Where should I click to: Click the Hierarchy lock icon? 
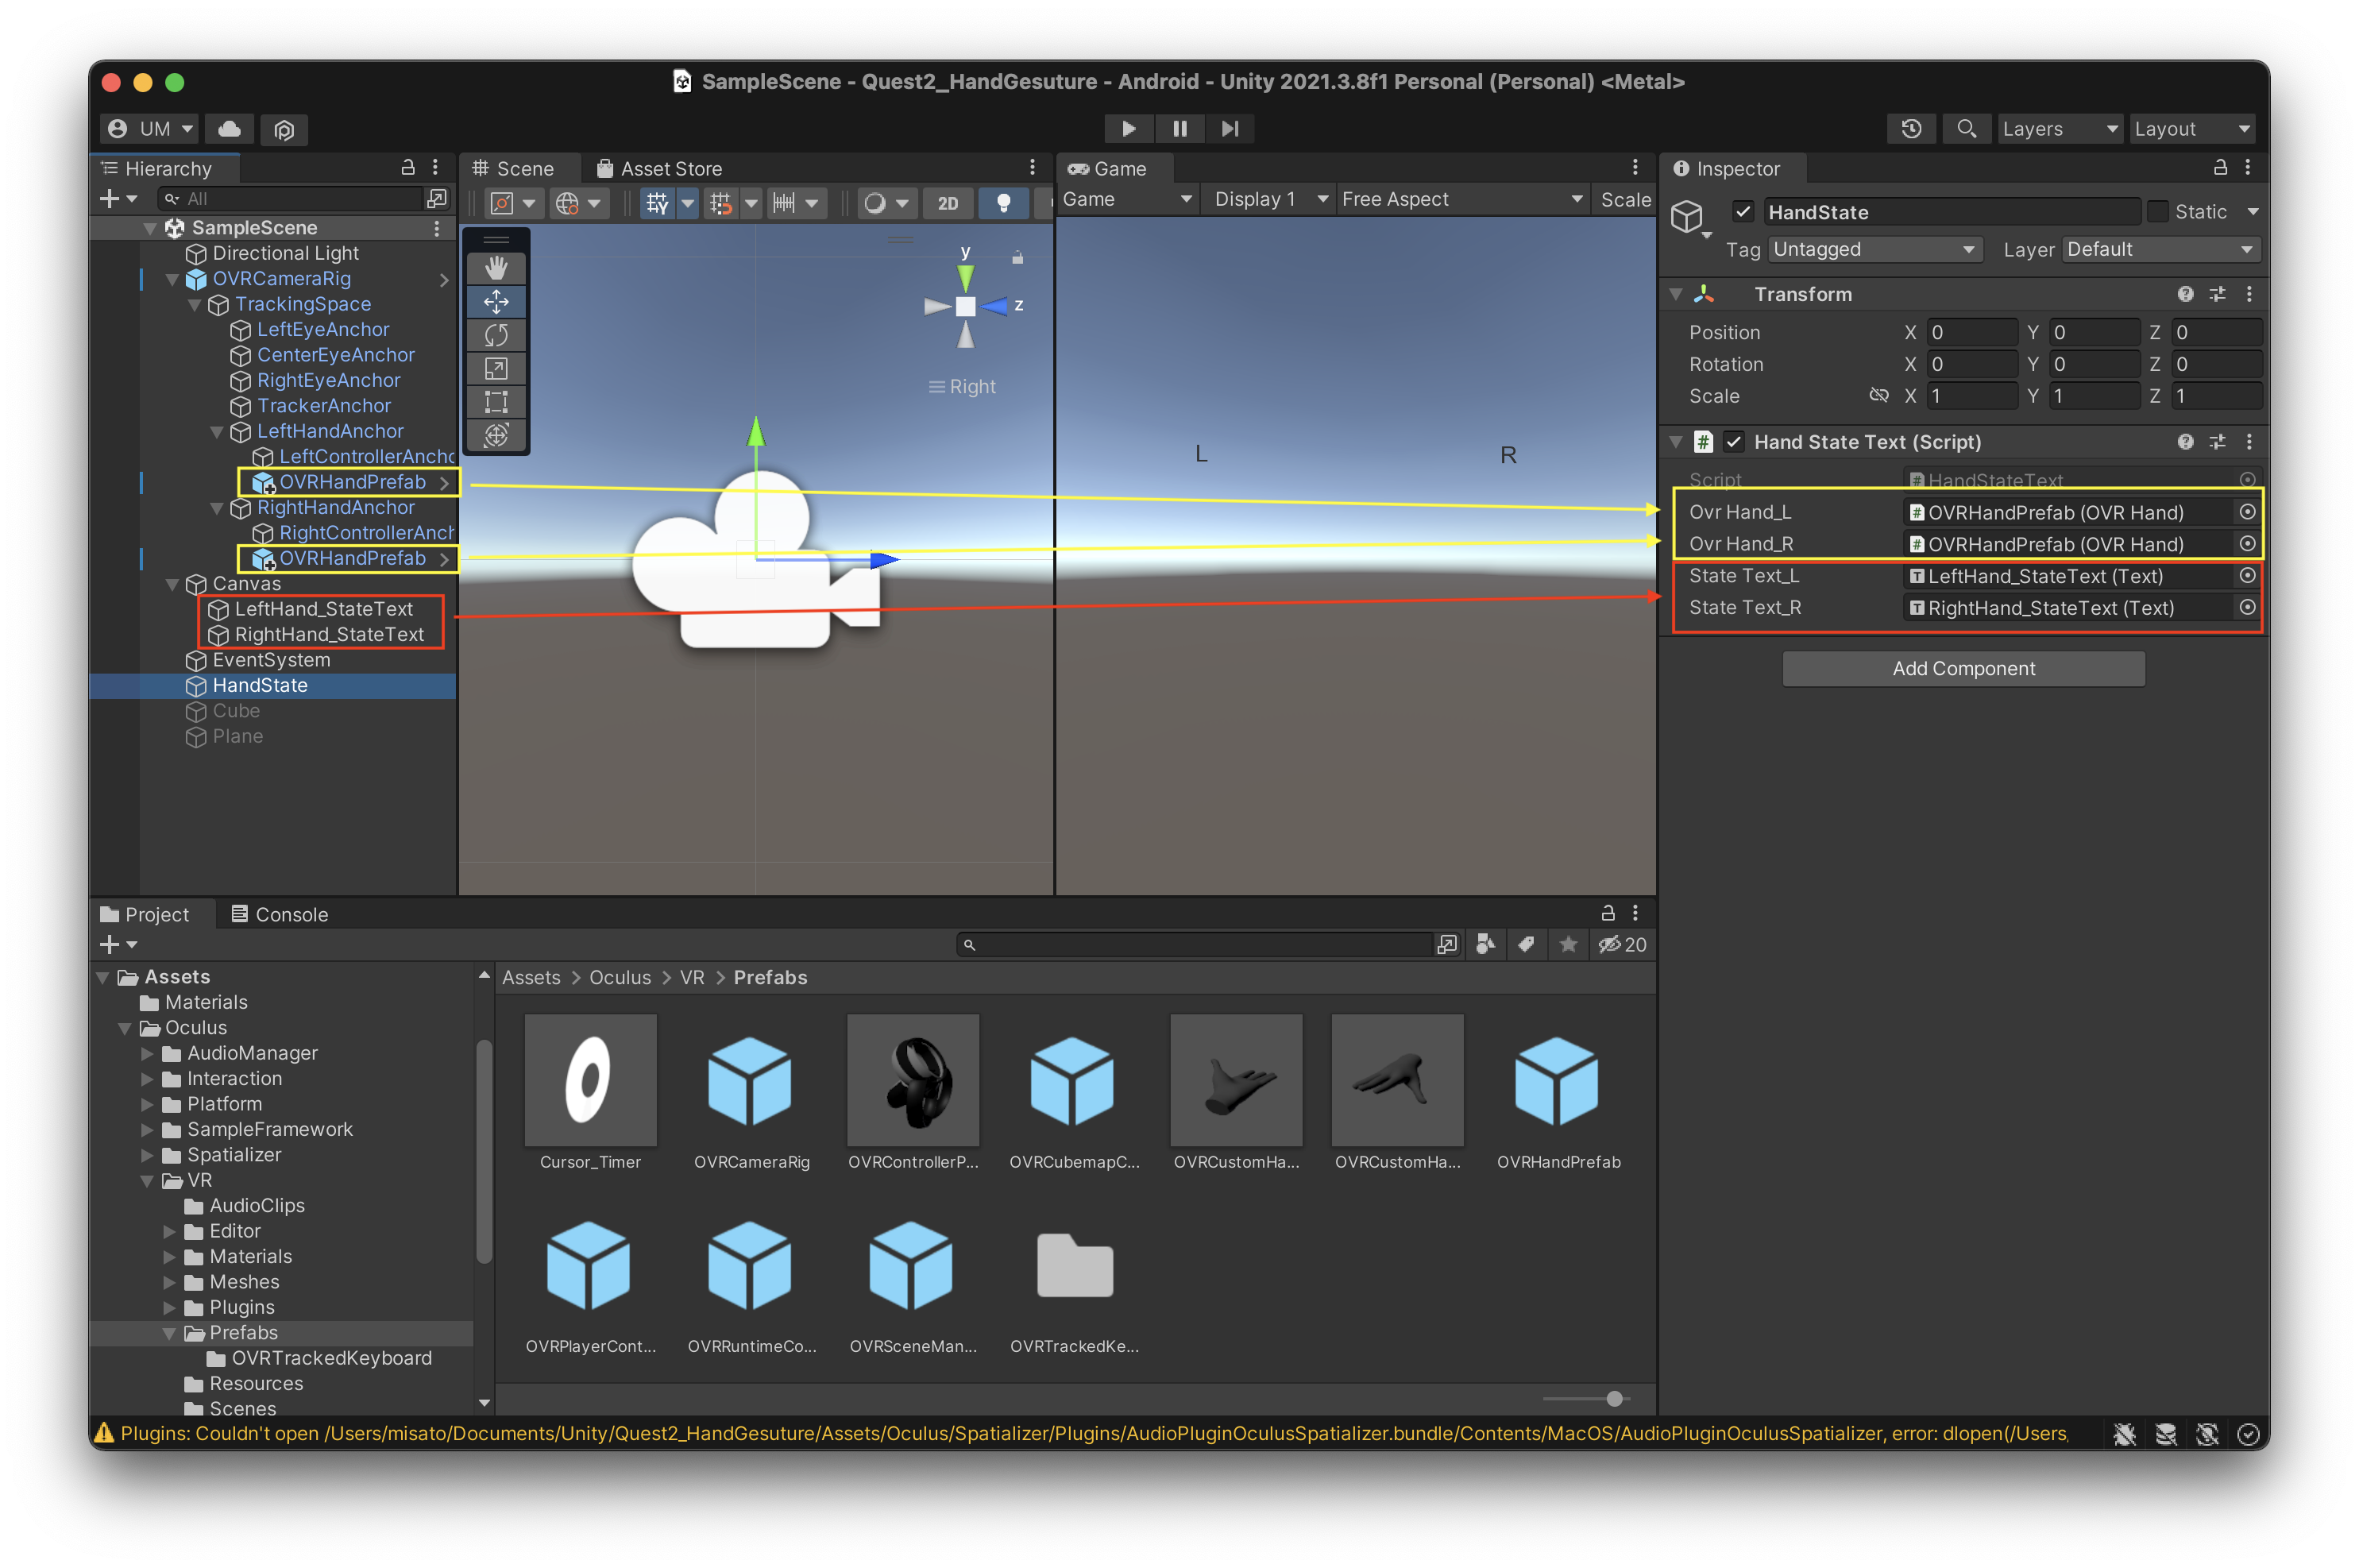(407, 167)
